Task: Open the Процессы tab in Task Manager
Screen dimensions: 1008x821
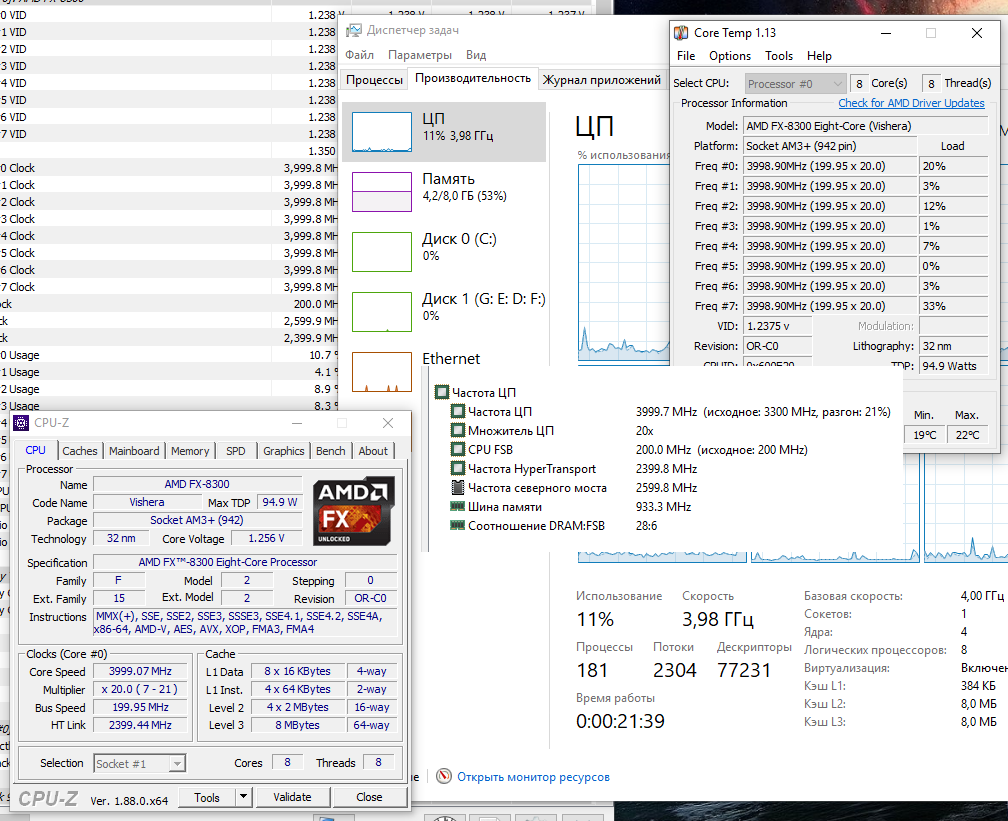Action: point(374,80)
